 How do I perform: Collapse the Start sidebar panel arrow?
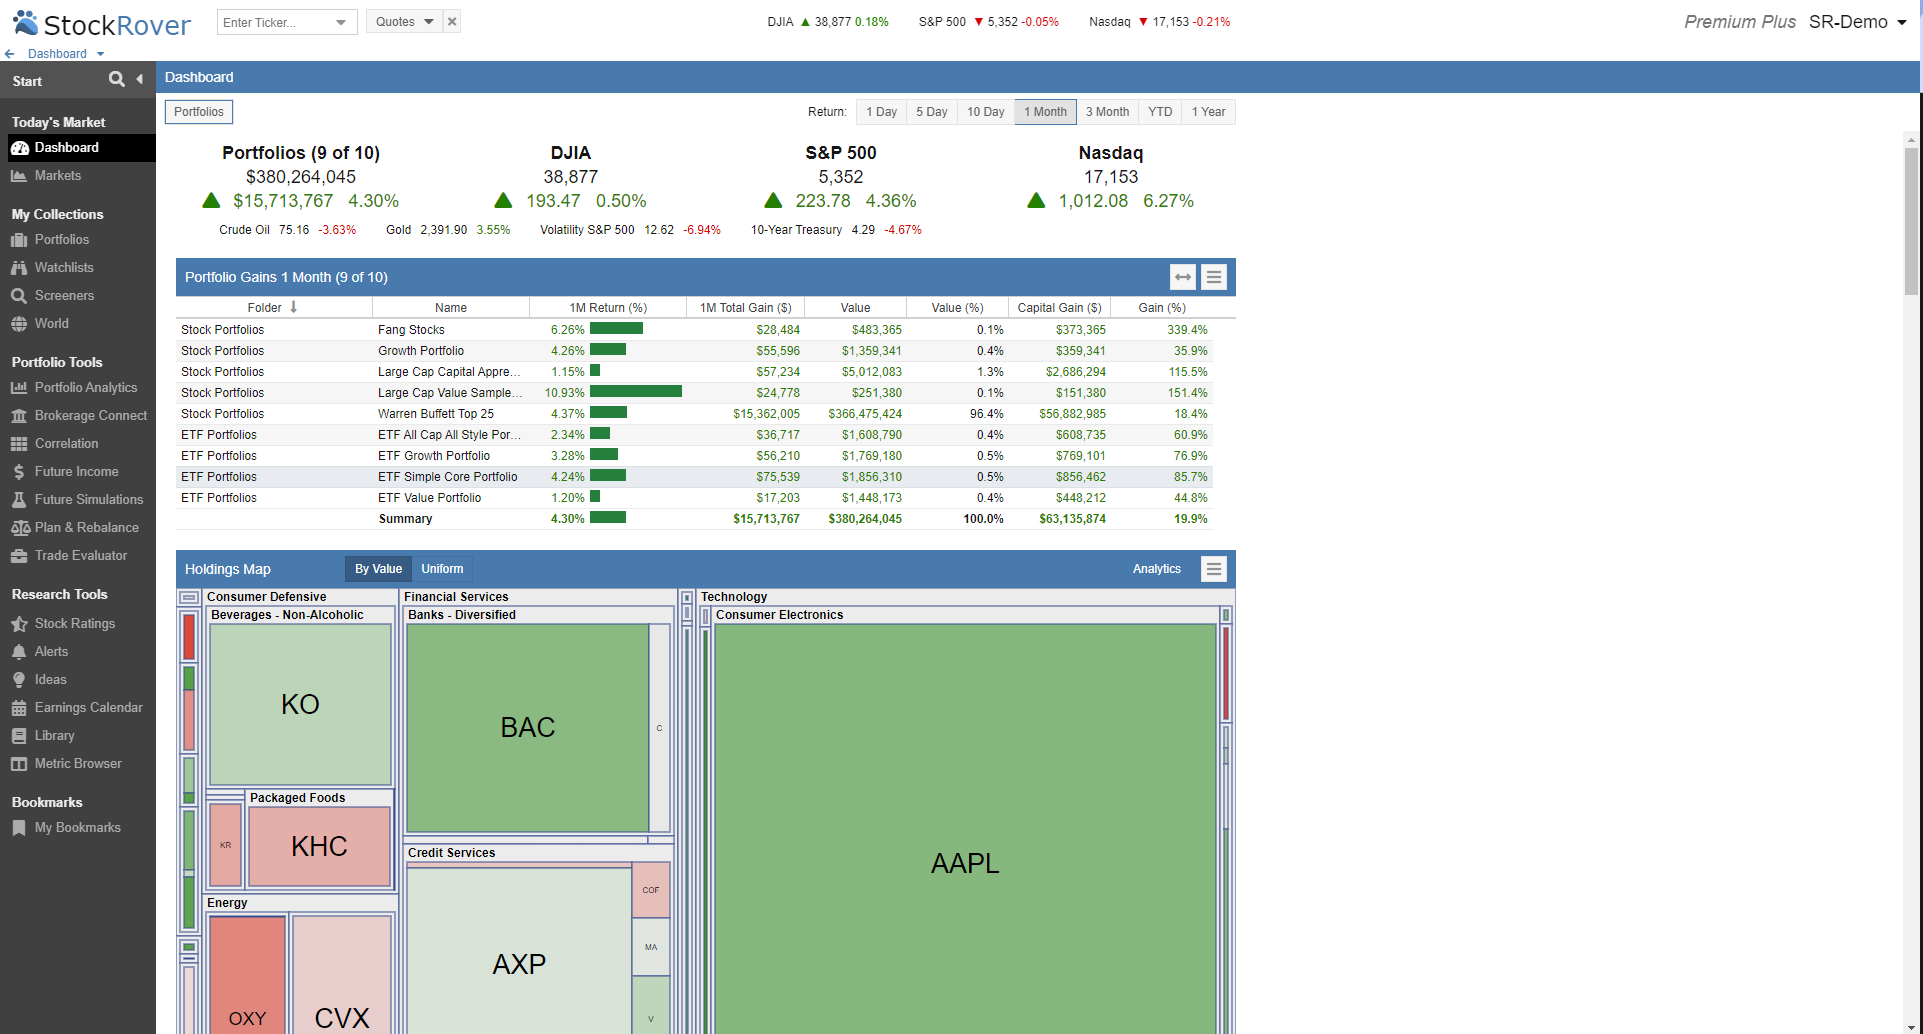click(x=140, y=79)
